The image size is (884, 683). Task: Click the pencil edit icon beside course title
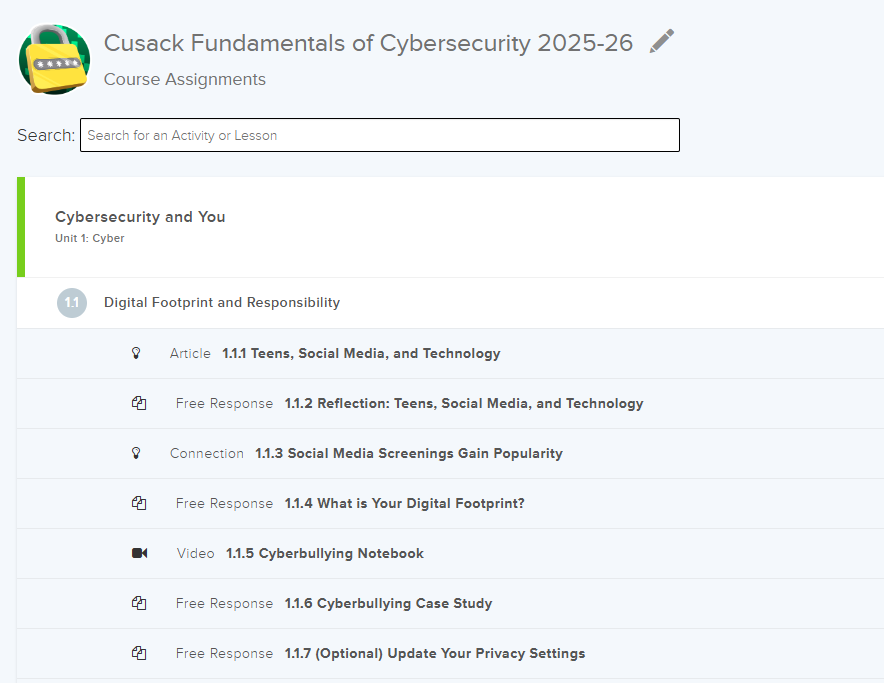coord(661,42)
